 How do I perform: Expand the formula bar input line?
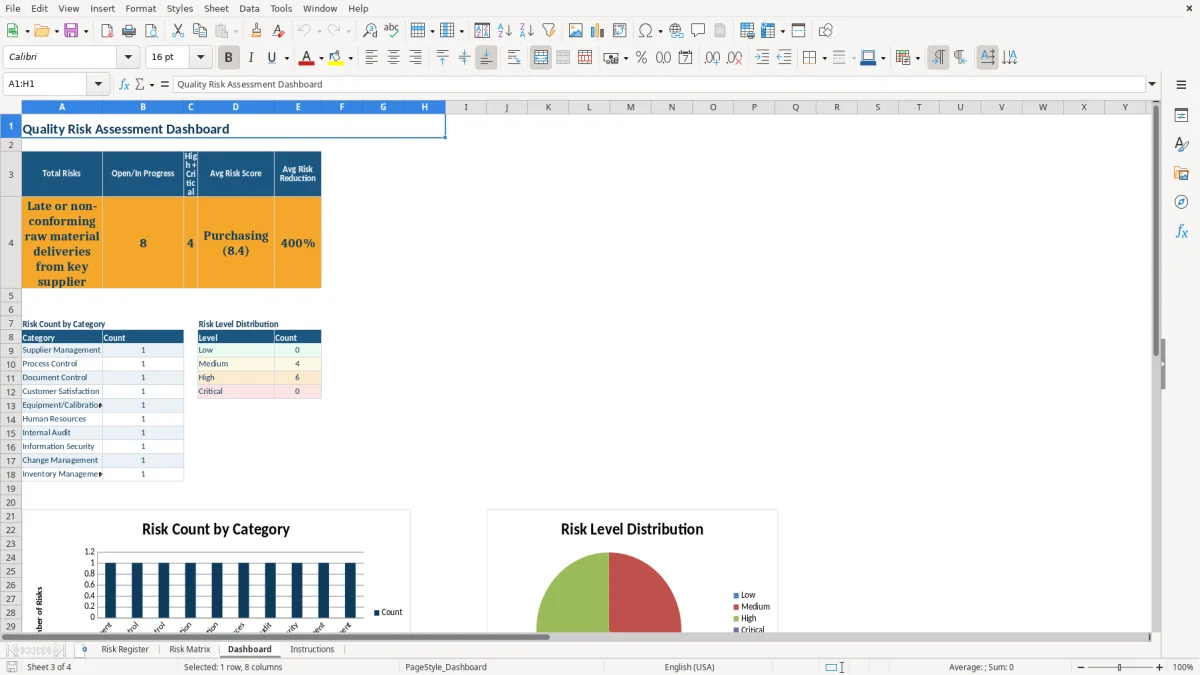(x=1152, y=84)
